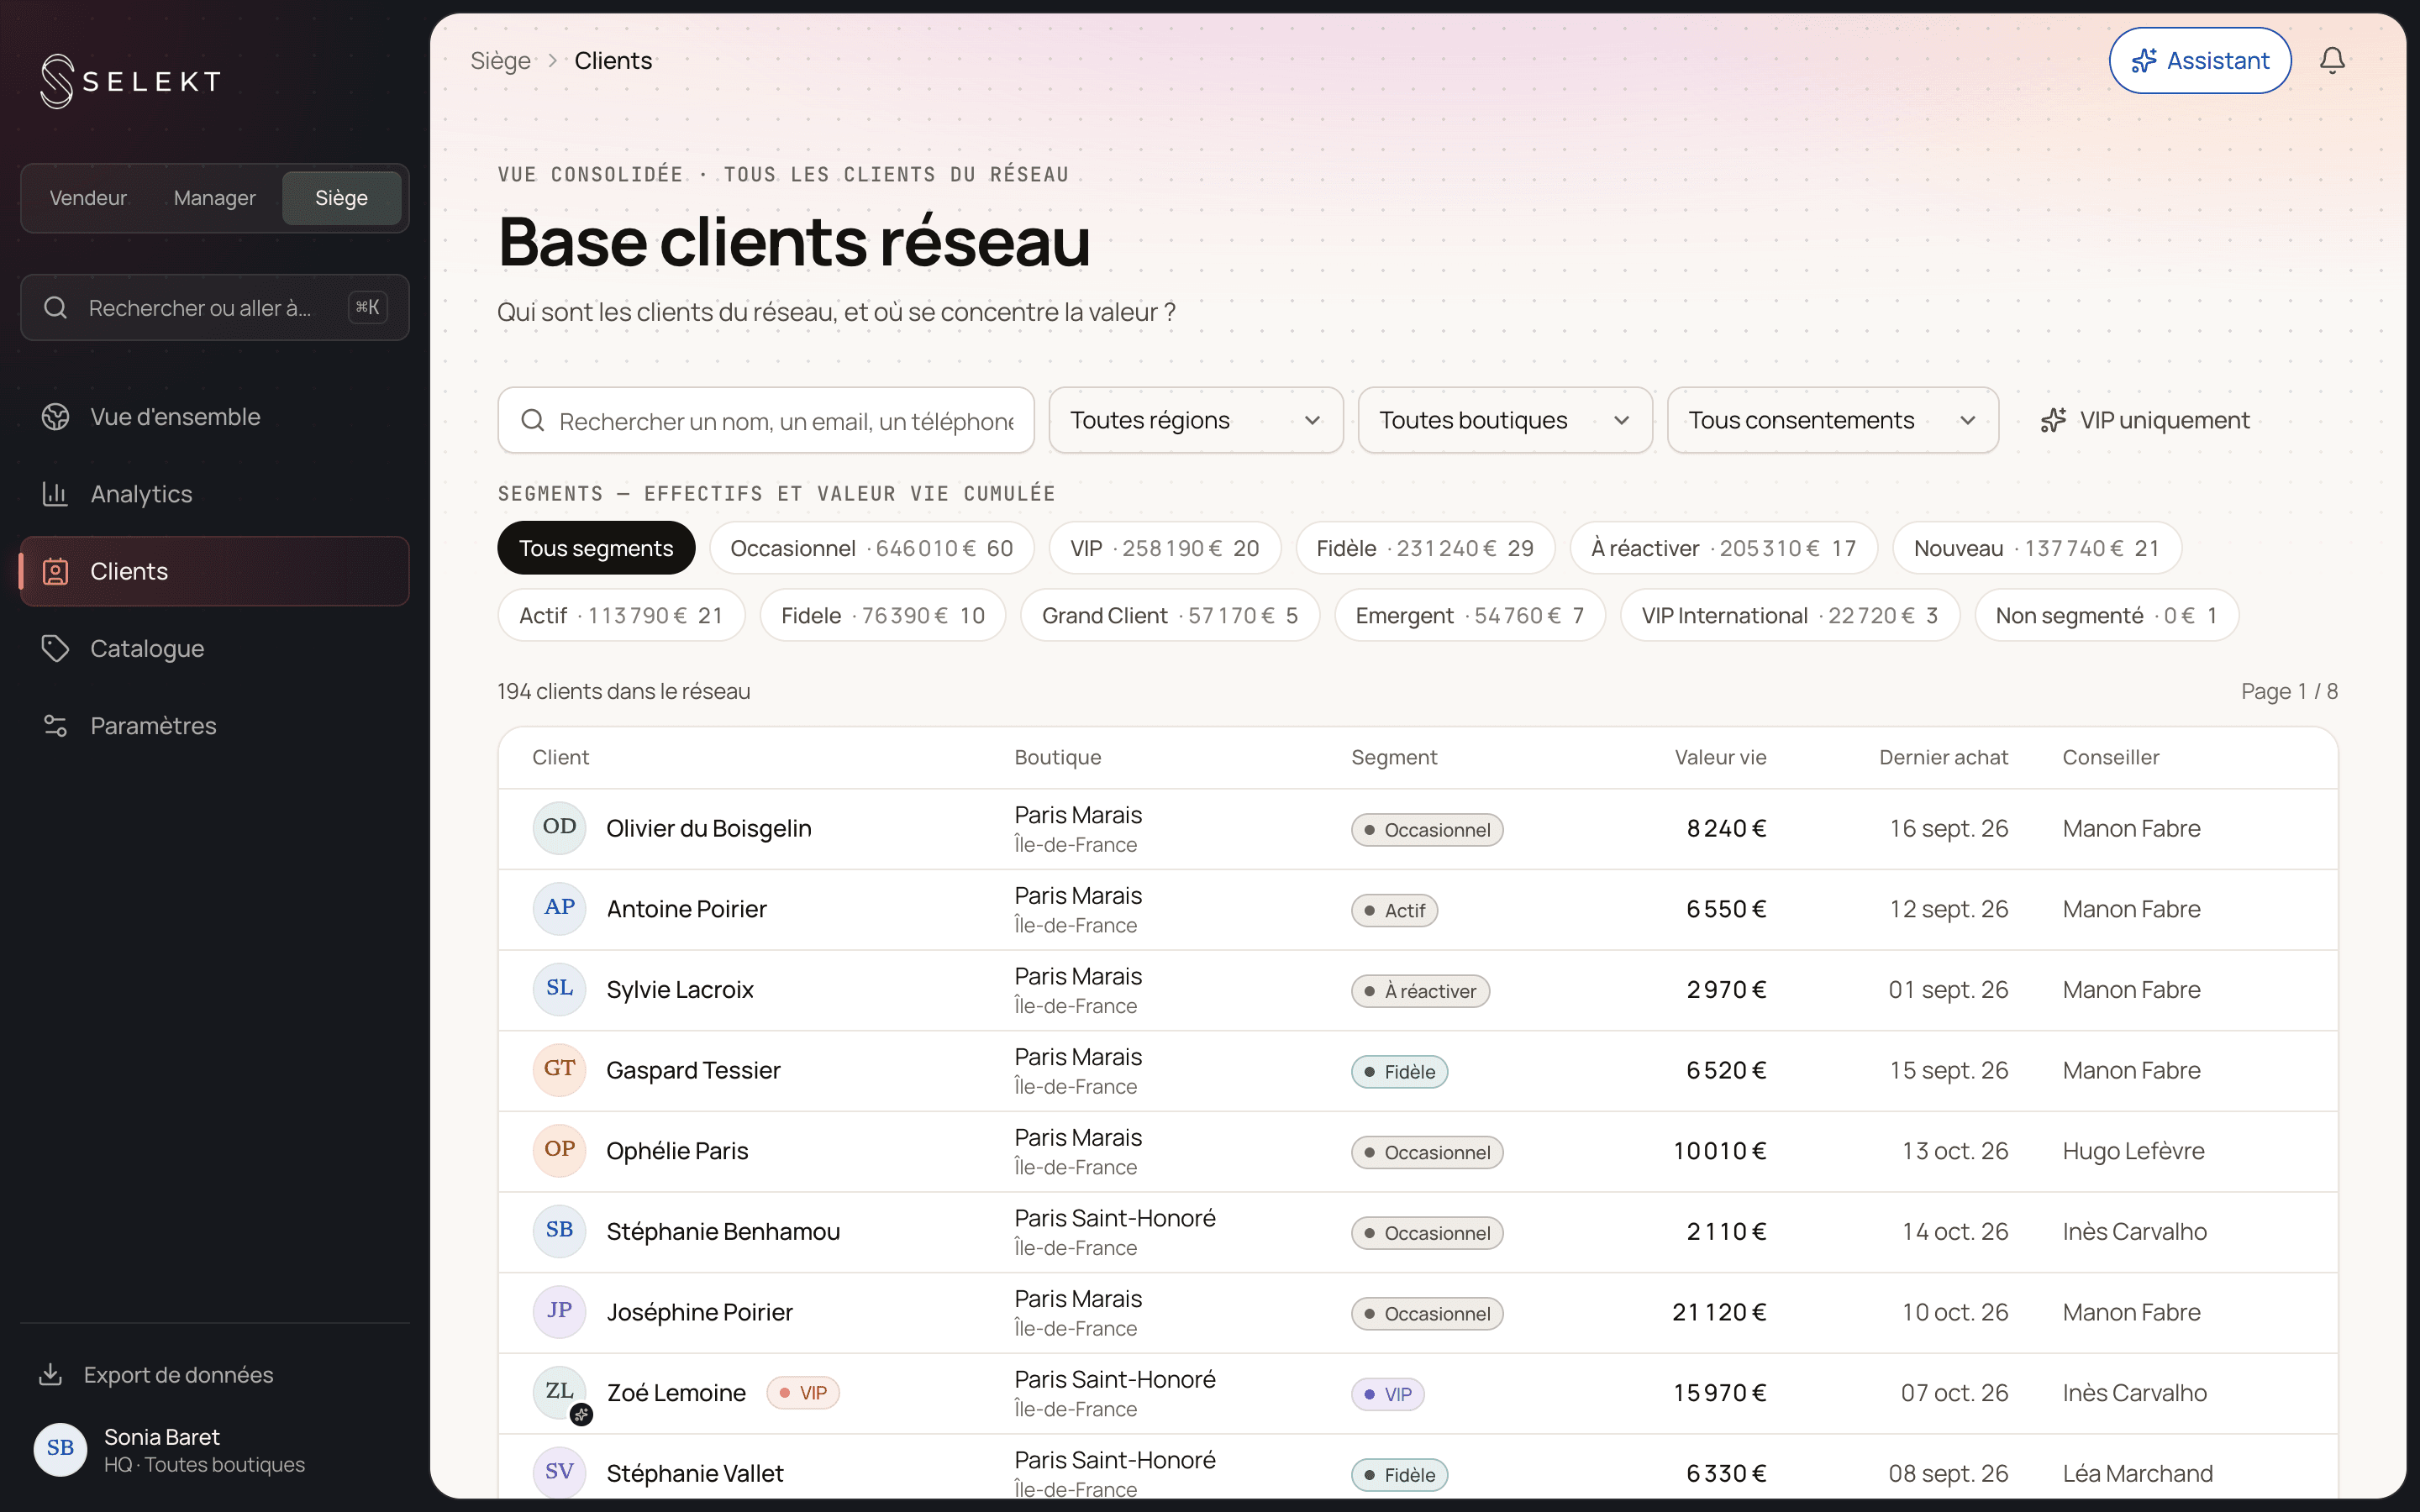The height and width of the screenshot is (1512, 2420).
Task: Click the Dernier achat column header
Action: click(1943, 757)
